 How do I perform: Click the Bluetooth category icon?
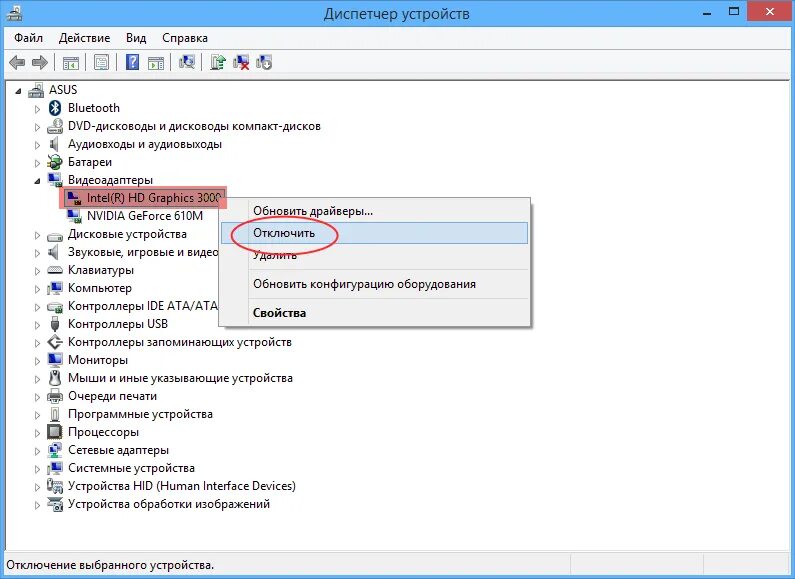55,108
